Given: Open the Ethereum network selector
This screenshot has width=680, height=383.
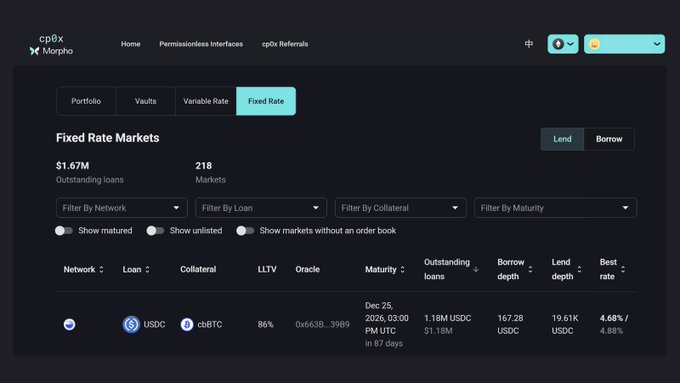Looking at the screenshot, I should click(x=562, y=44).
